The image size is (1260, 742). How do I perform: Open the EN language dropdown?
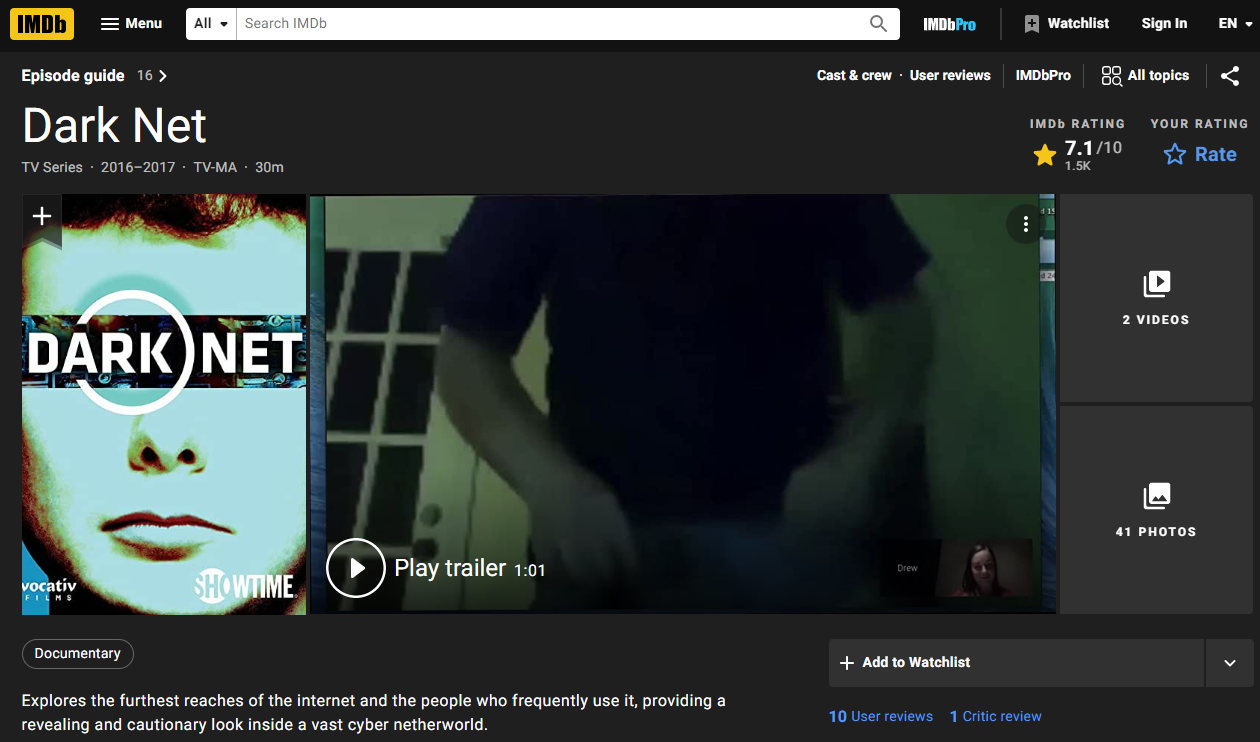coord(1234,23)
